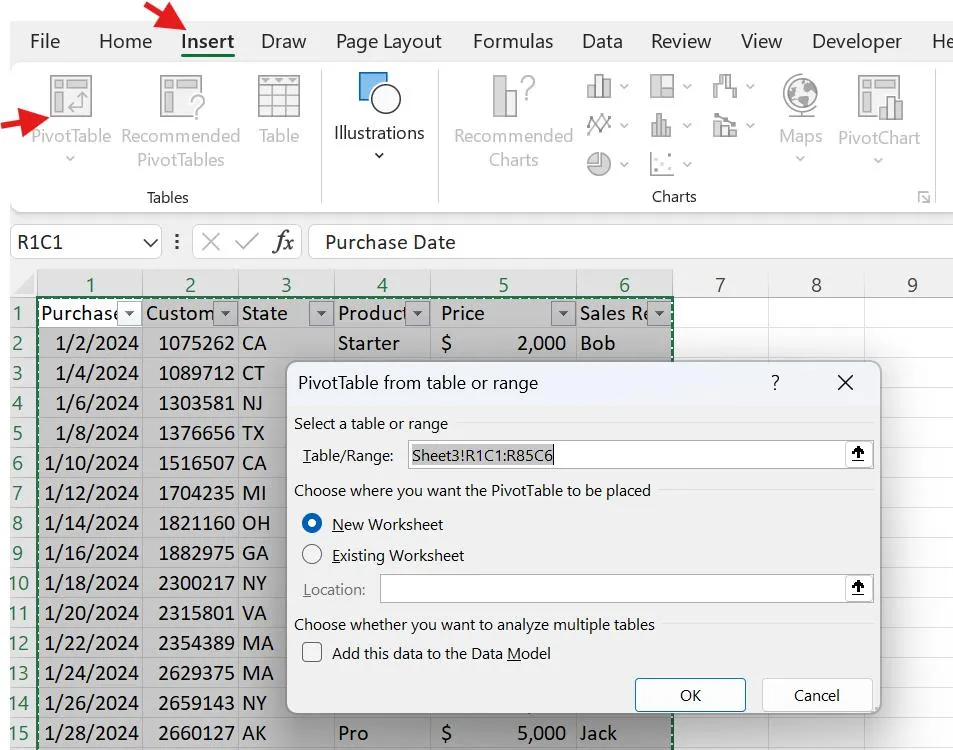The image size is (953, 750).
Task: Collapse dialog for Location selection
Action: [x=858, y=588]
